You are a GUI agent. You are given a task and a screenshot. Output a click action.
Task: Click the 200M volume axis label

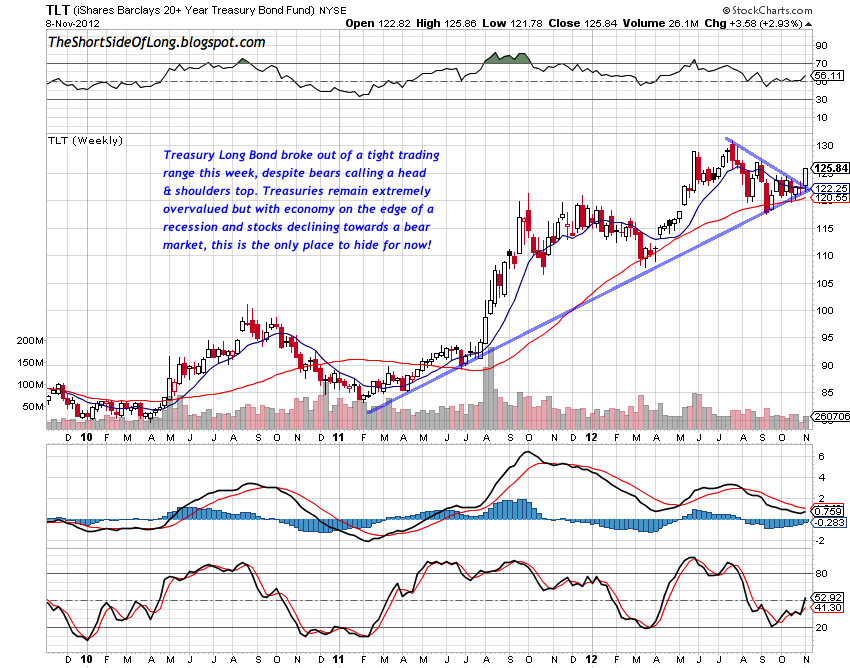point(30,341)
